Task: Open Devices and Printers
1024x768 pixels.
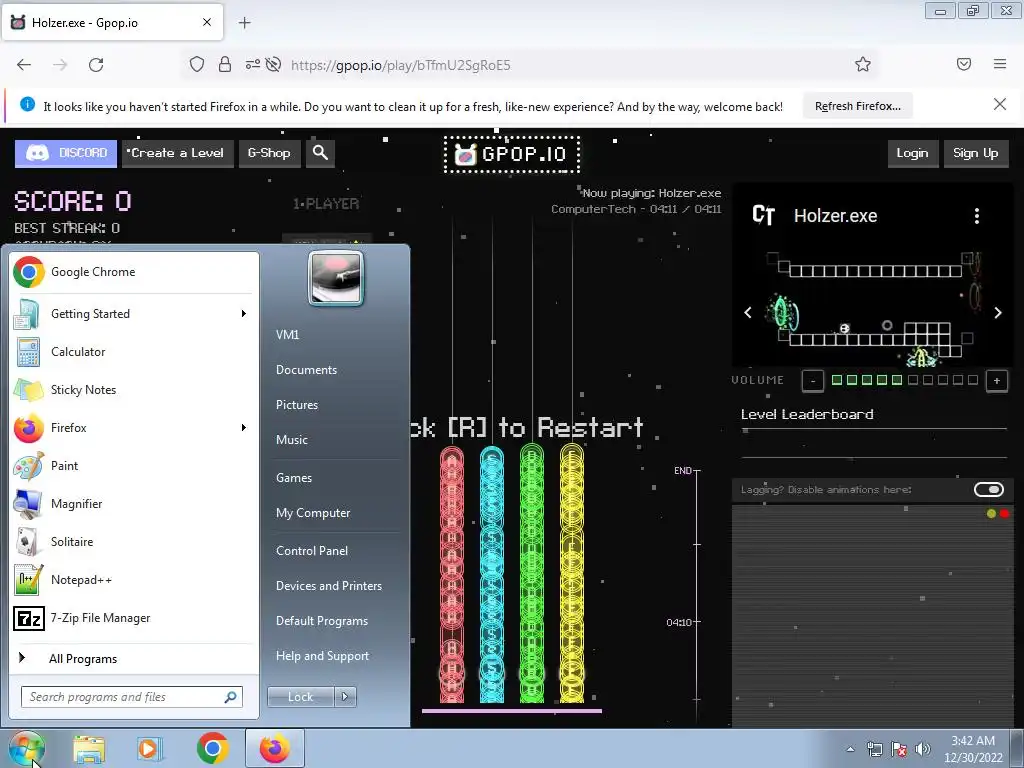Action: 329,586
